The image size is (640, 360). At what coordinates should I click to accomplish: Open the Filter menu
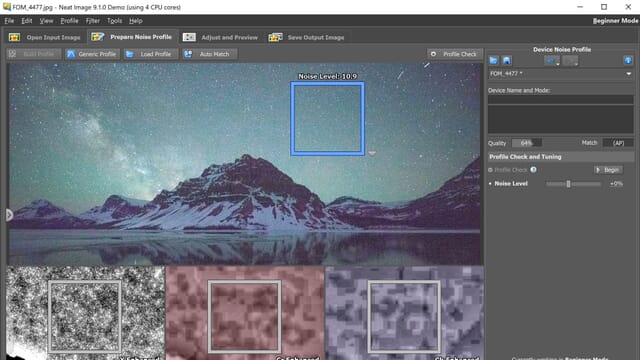tap(93, 21)
